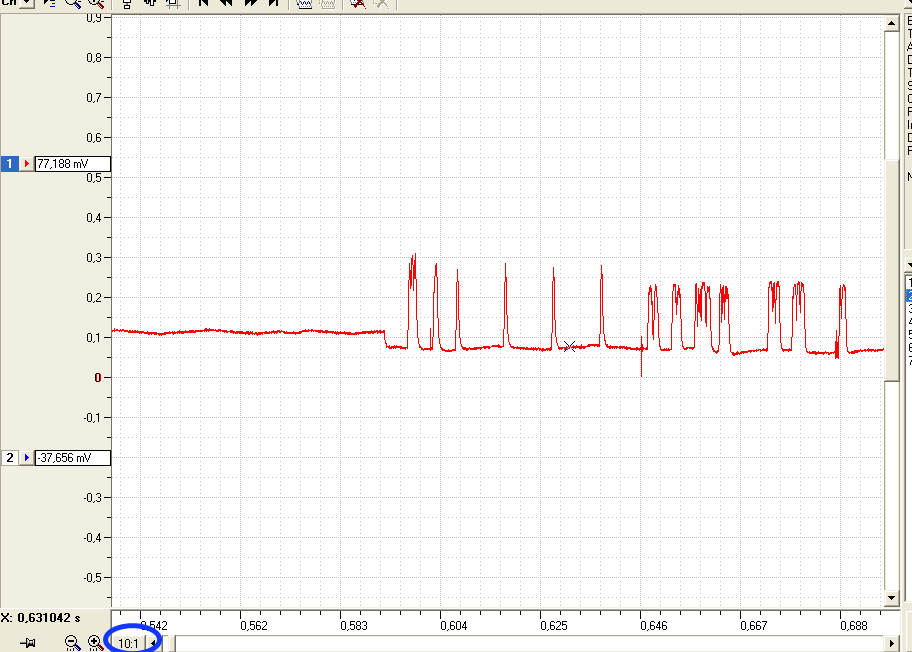Screen dimensions: 912x652
Task: Click the vertical scrollbar down arrow
Action: pos(891,597)
